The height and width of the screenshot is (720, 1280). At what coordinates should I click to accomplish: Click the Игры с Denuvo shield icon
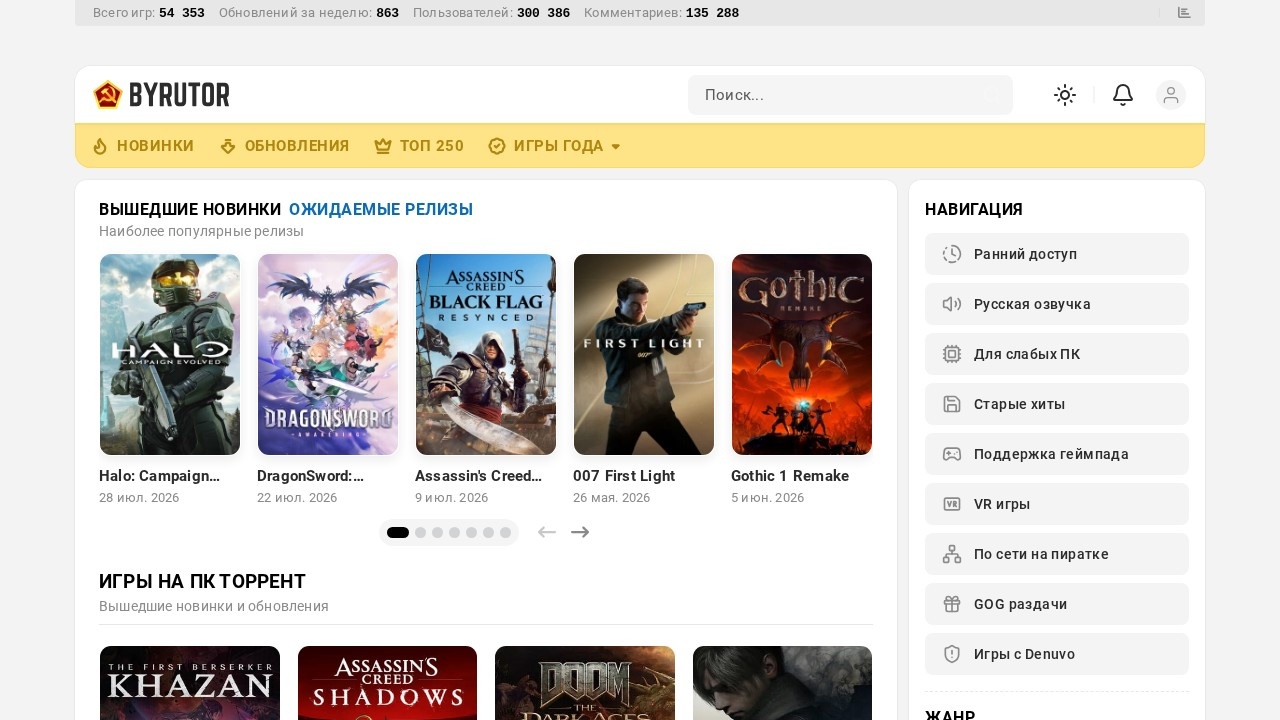click(952, 654)
